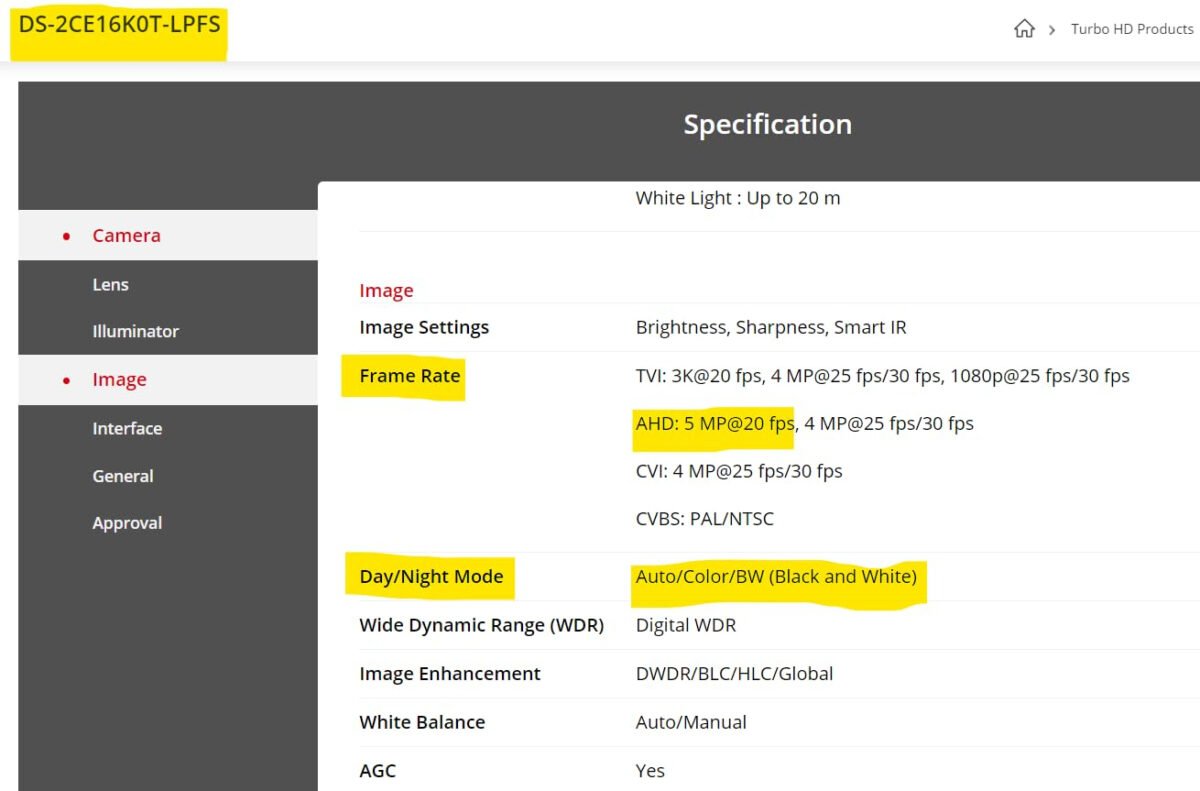The image size is (1200, 791).
Task: Click the DS-2CE16K0T-LPFS product title
Action: 120,25
